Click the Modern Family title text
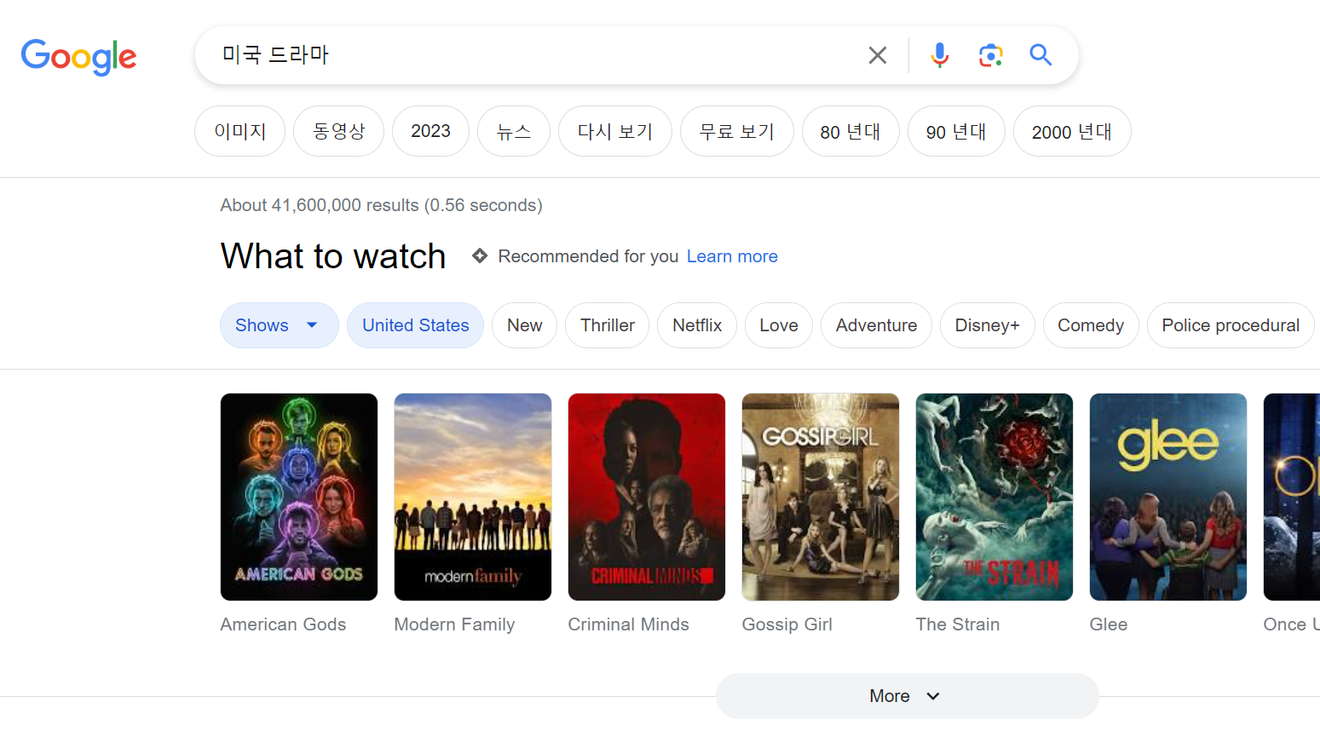 point(454,624)
